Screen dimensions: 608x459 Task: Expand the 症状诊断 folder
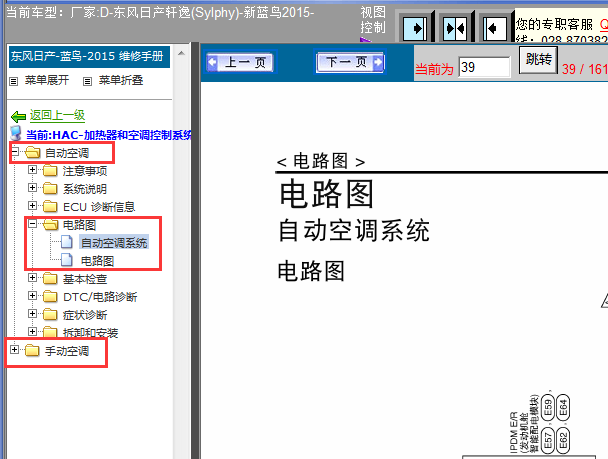coord(33,314)
